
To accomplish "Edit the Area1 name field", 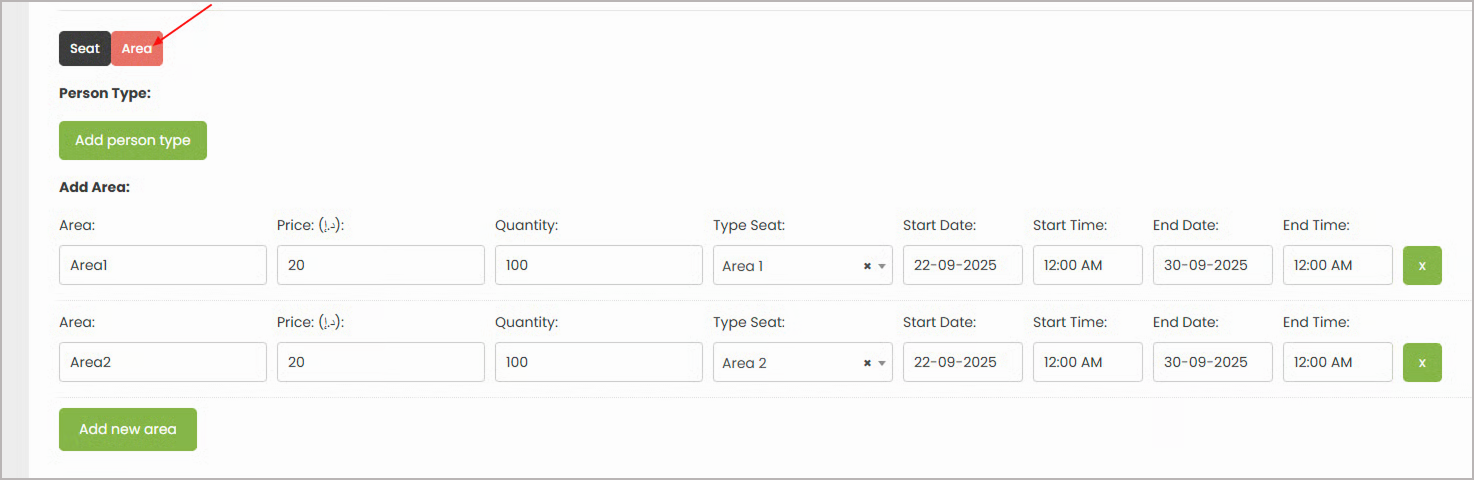I will [x=163, y=265].
